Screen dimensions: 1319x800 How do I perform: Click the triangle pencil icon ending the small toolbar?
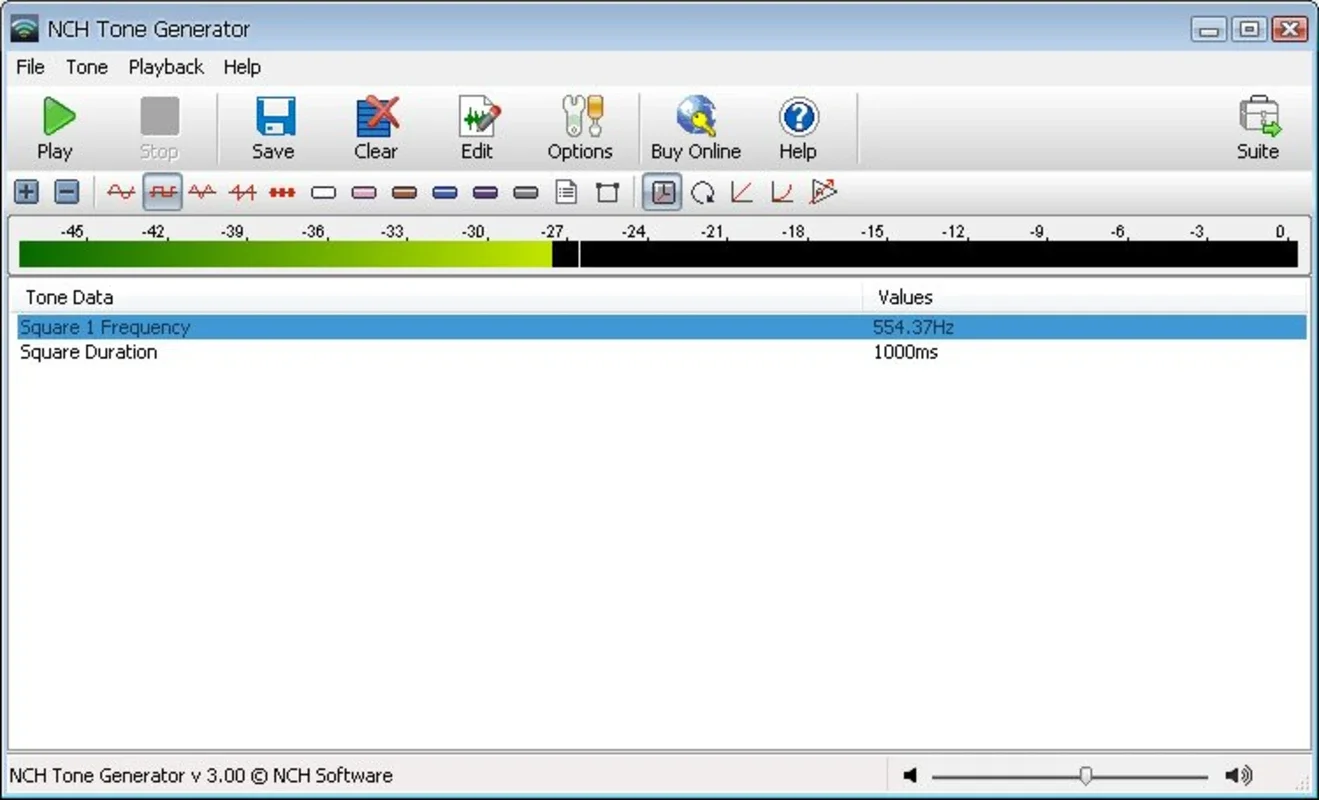(823, 192)
